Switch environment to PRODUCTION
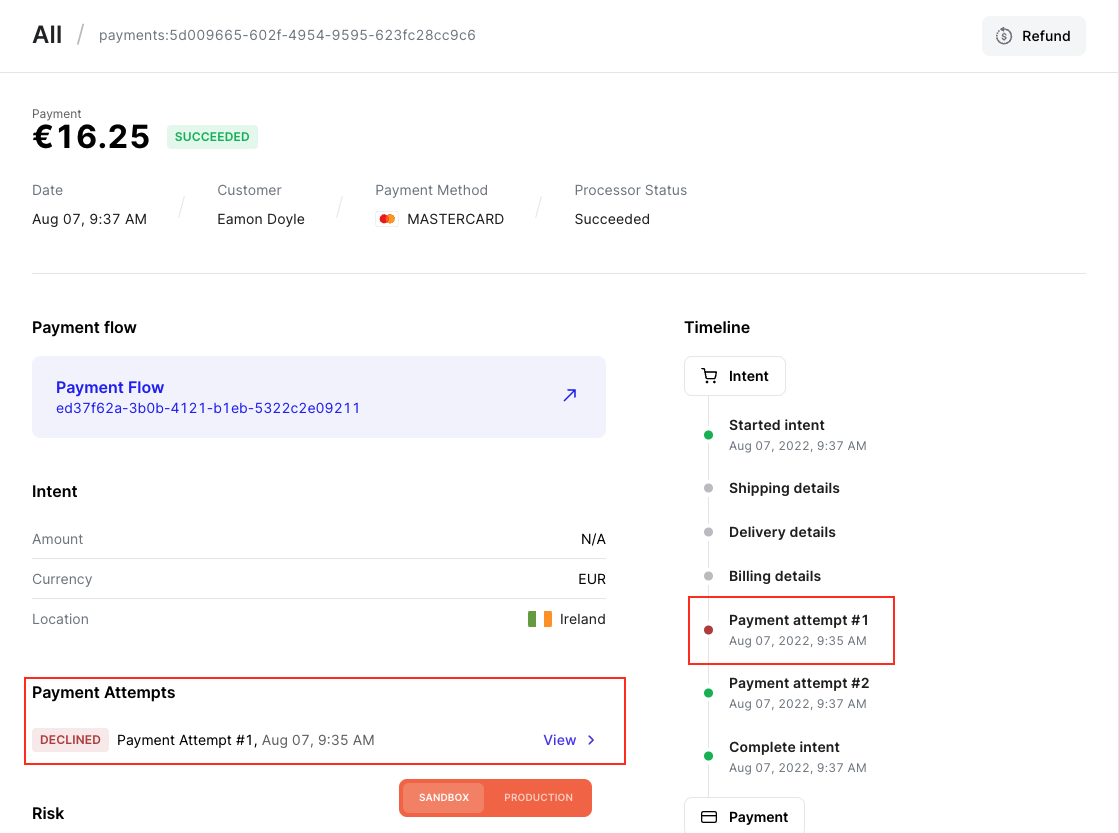This screenshot has height=833, width=1119. coord(538,797)
